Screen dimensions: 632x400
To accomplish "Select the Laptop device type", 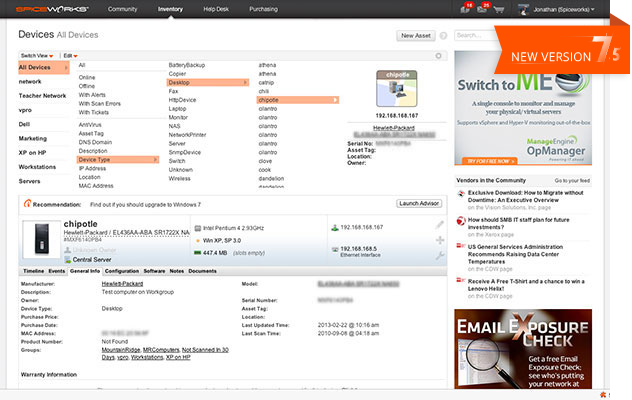I will point(177,109).
